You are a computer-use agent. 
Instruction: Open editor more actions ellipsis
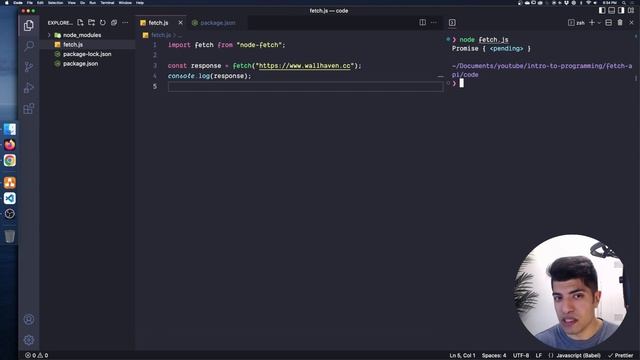(433, 22)
